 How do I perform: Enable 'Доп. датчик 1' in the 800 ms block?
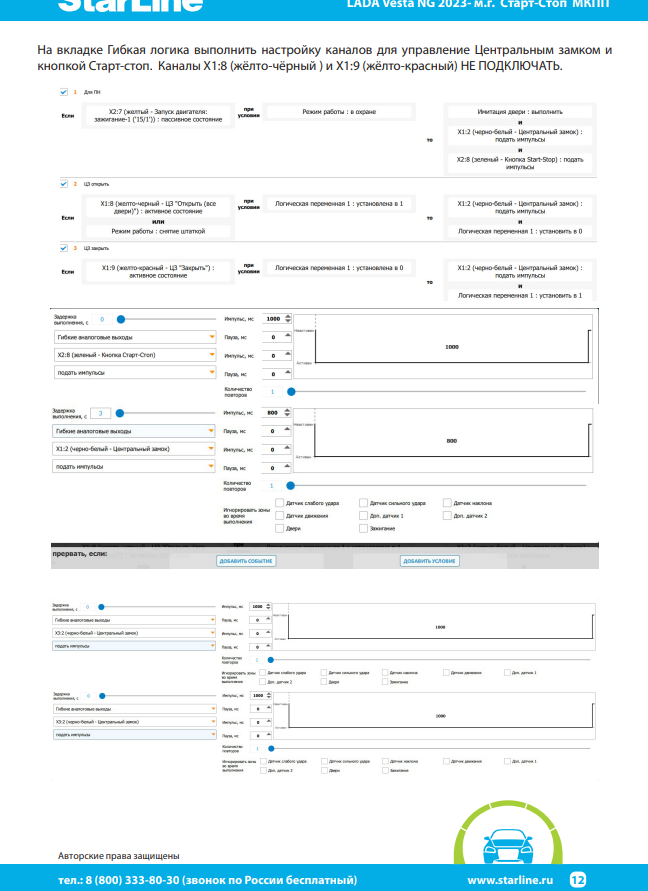pos(363,515)
